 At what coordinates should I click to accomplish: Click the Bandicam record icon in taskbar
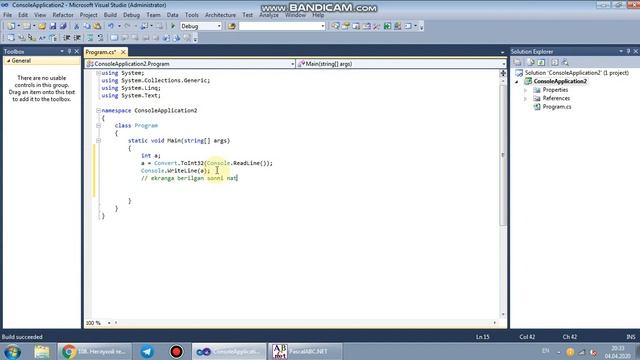pyautogui.click(x=176, y=351)
